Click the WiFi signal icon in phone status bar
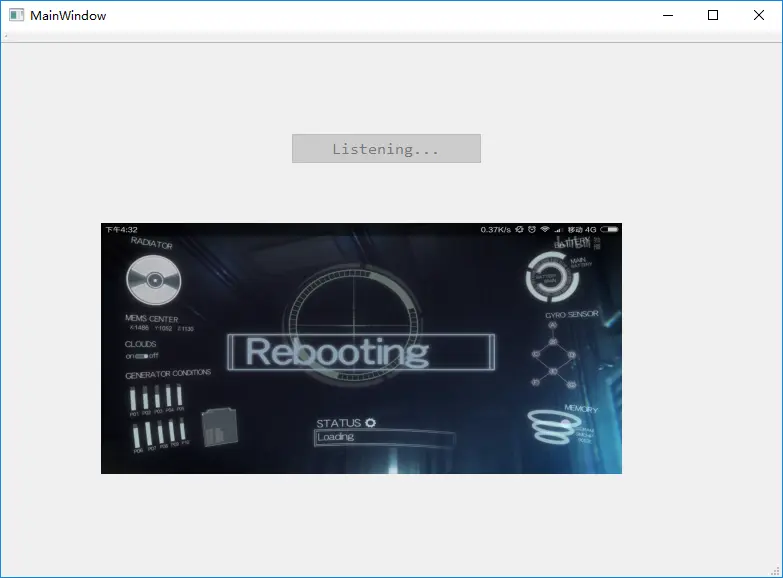Viewport: 783px width, 578px height. (545, 229)
